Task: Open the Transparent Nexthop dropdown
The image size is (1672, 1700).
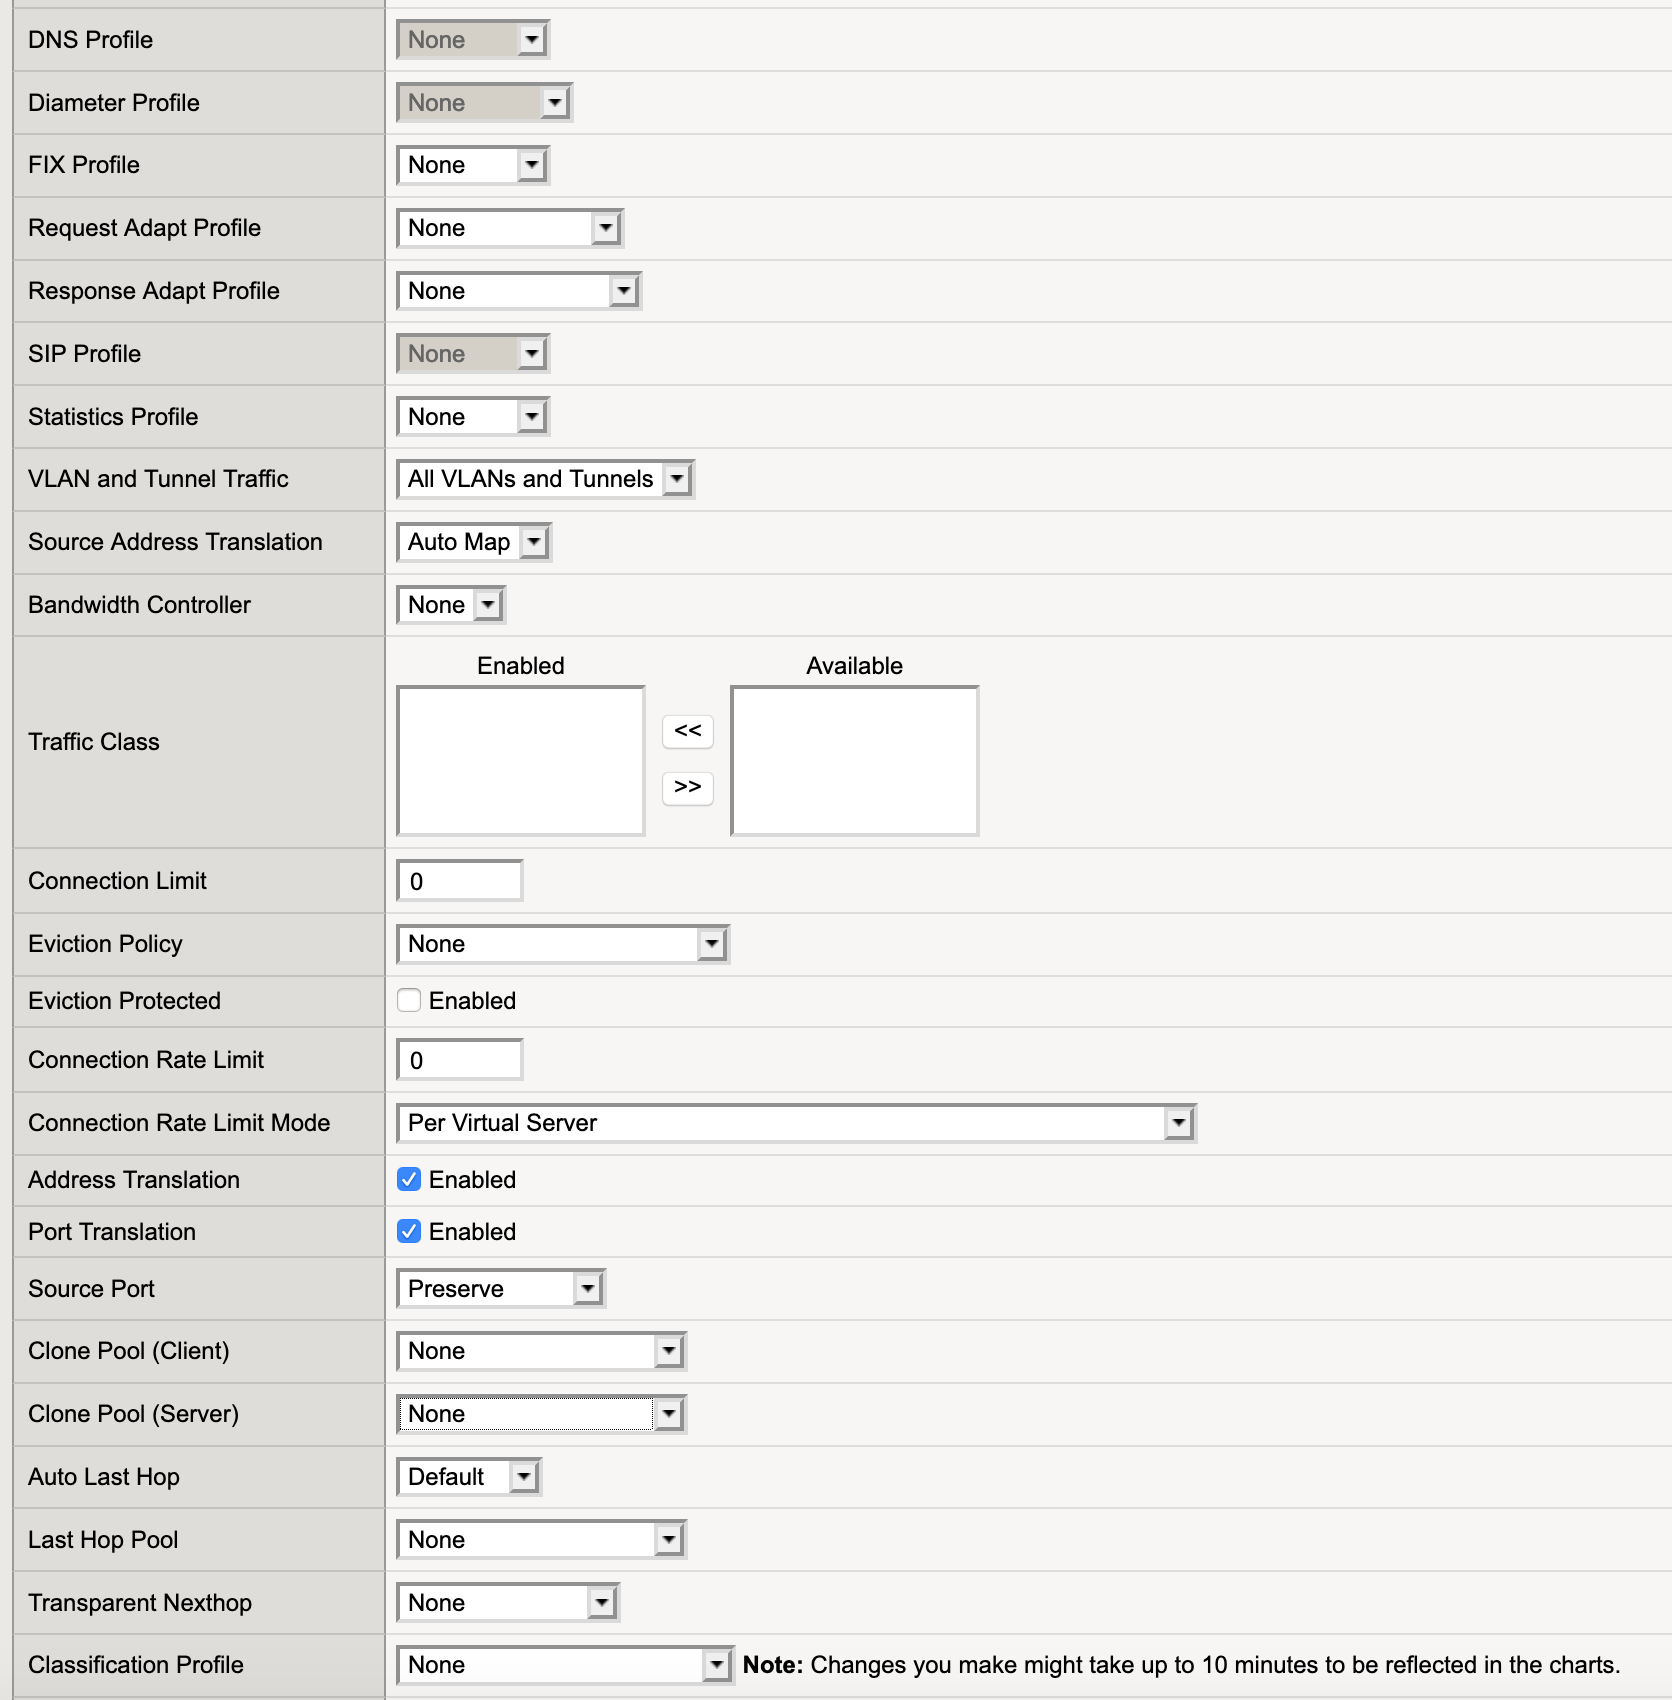Action: tap(508, 1603)
